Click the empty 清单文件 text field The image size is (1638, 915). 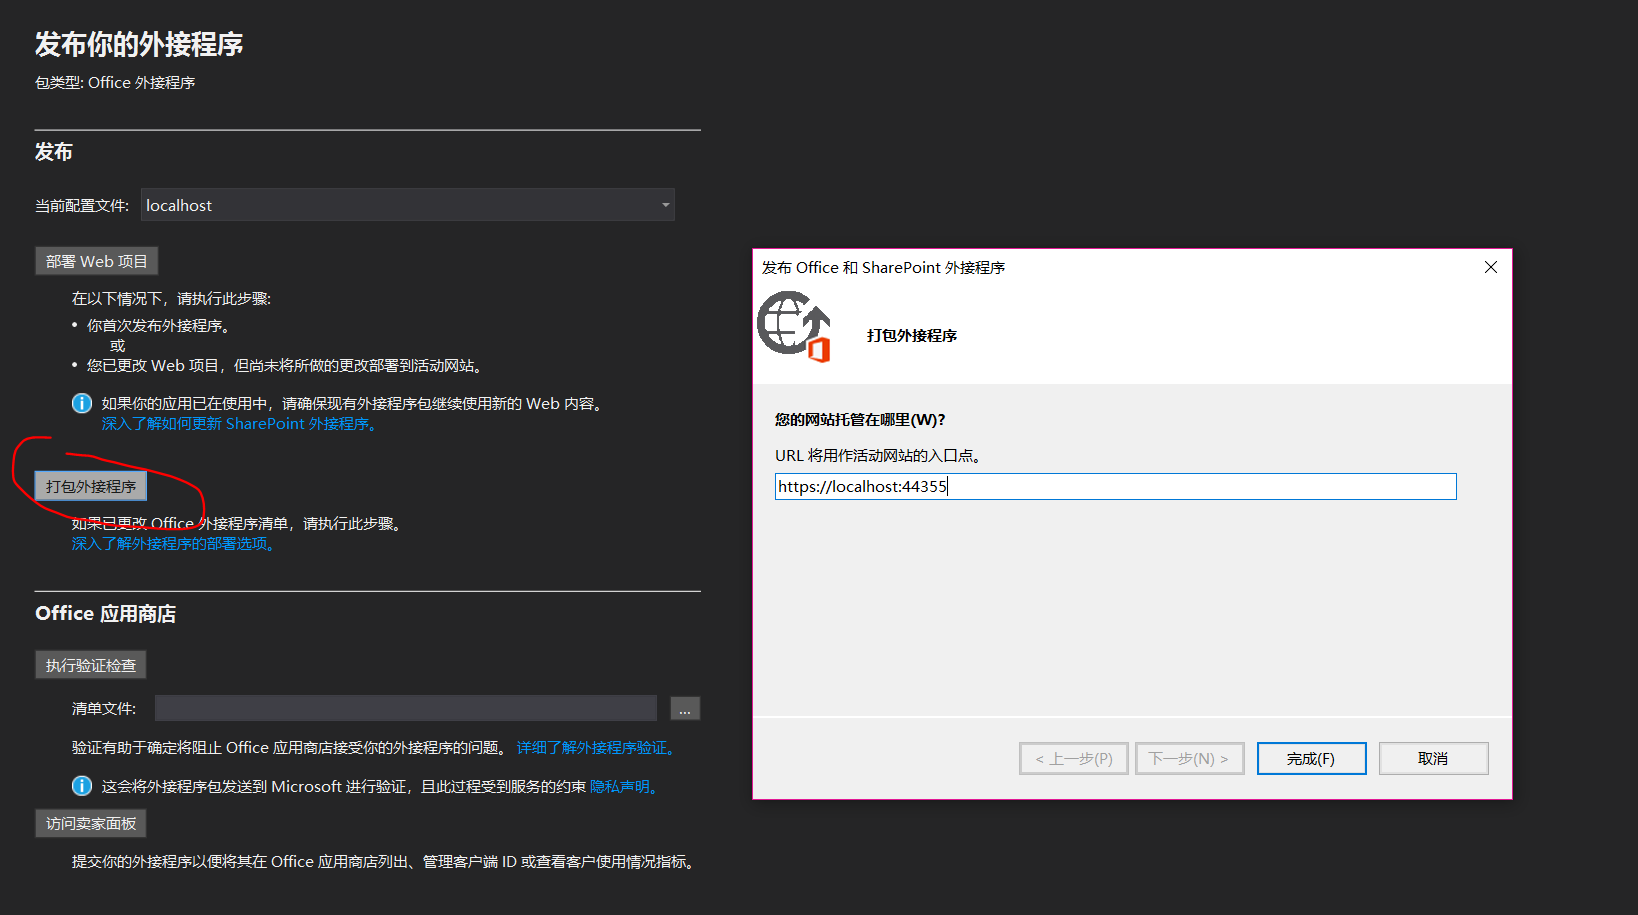point(405,708)
